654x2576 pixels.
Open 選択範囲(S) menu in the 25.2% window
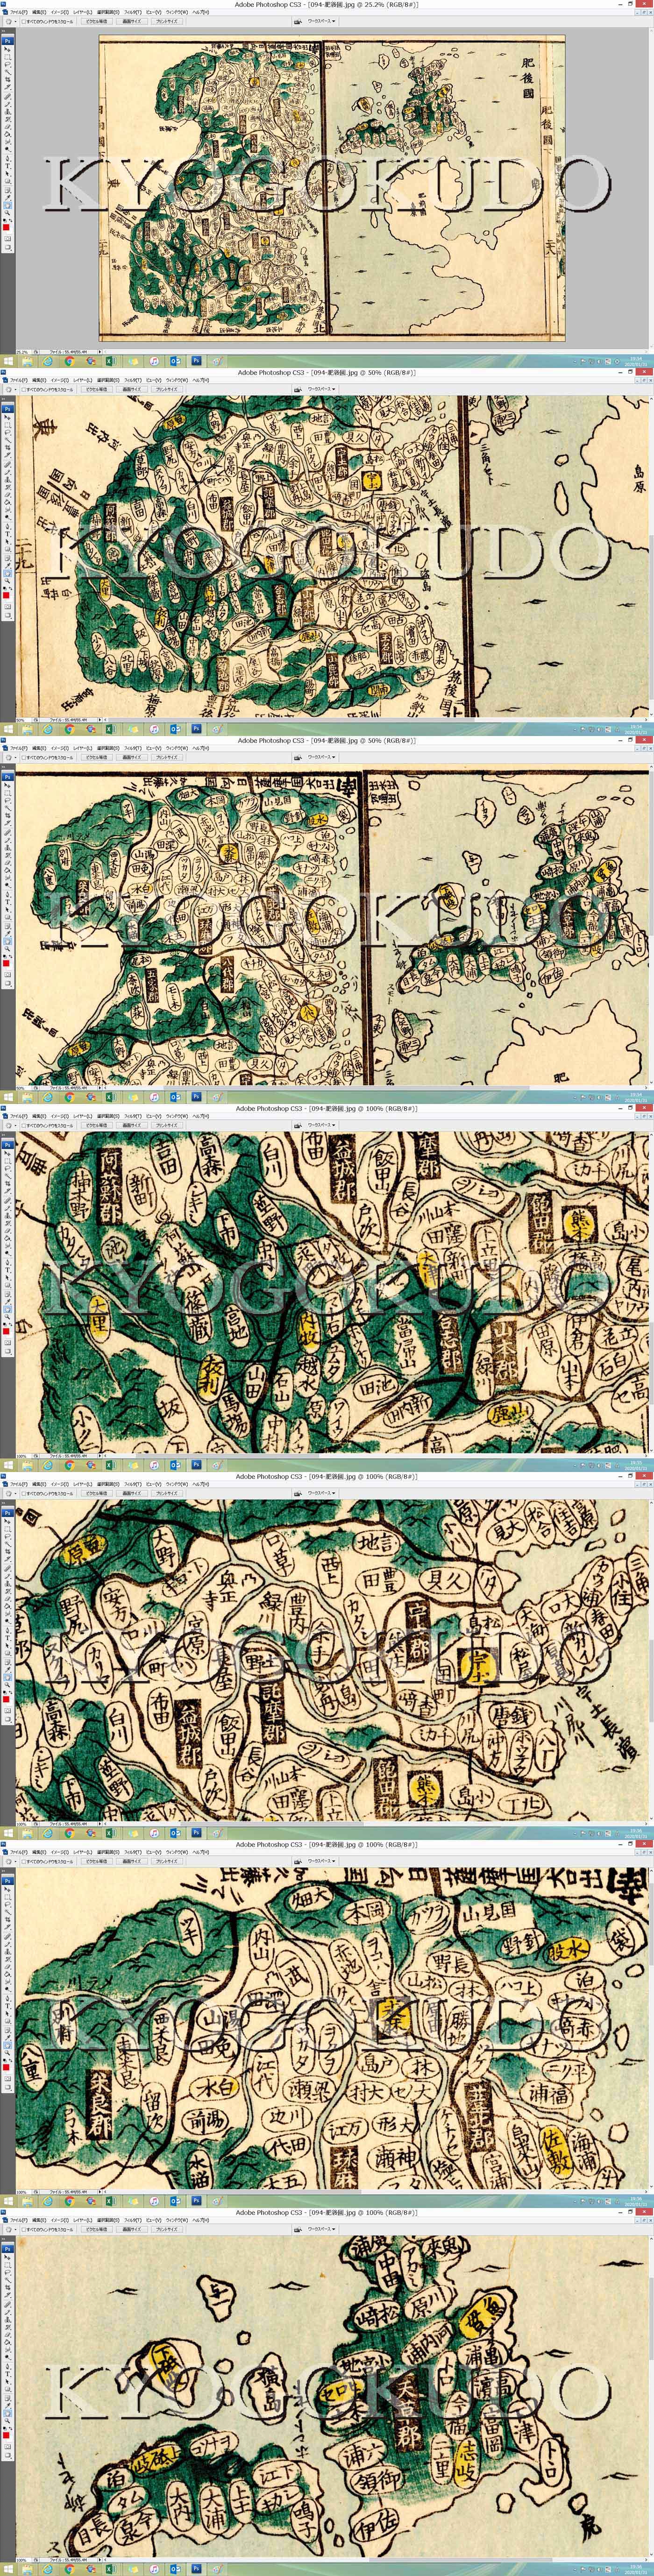[x=108, y=11]
